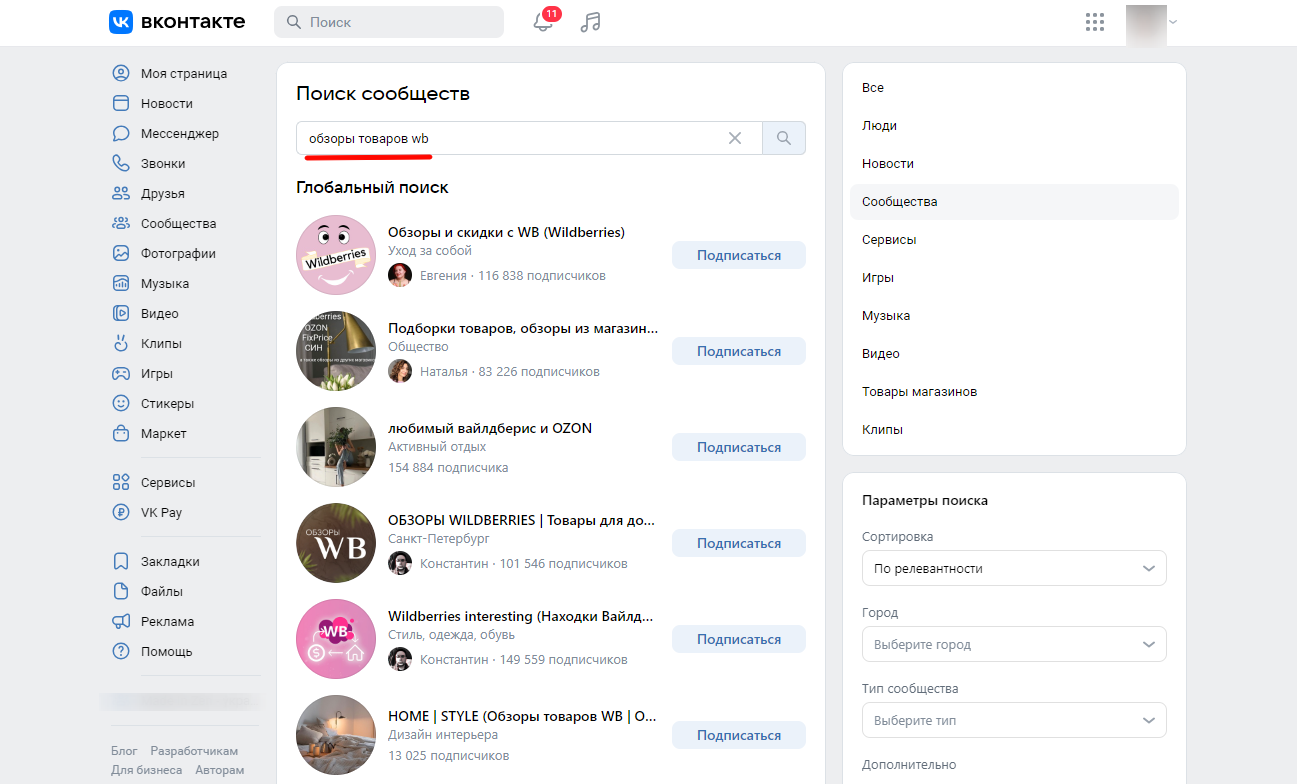The image size is (1297, 784).
Task: Click the Сервисы squares icon in sidebar
Action: 121,482
